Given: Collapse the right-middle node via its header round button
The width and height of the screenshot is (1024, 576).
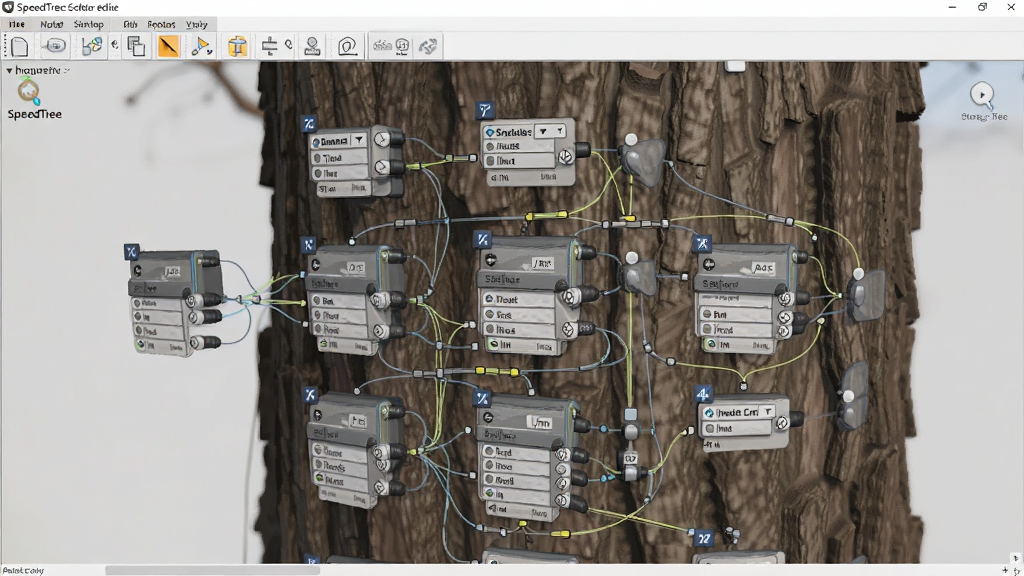Looking at the screenshot, I should coord(709,264).
